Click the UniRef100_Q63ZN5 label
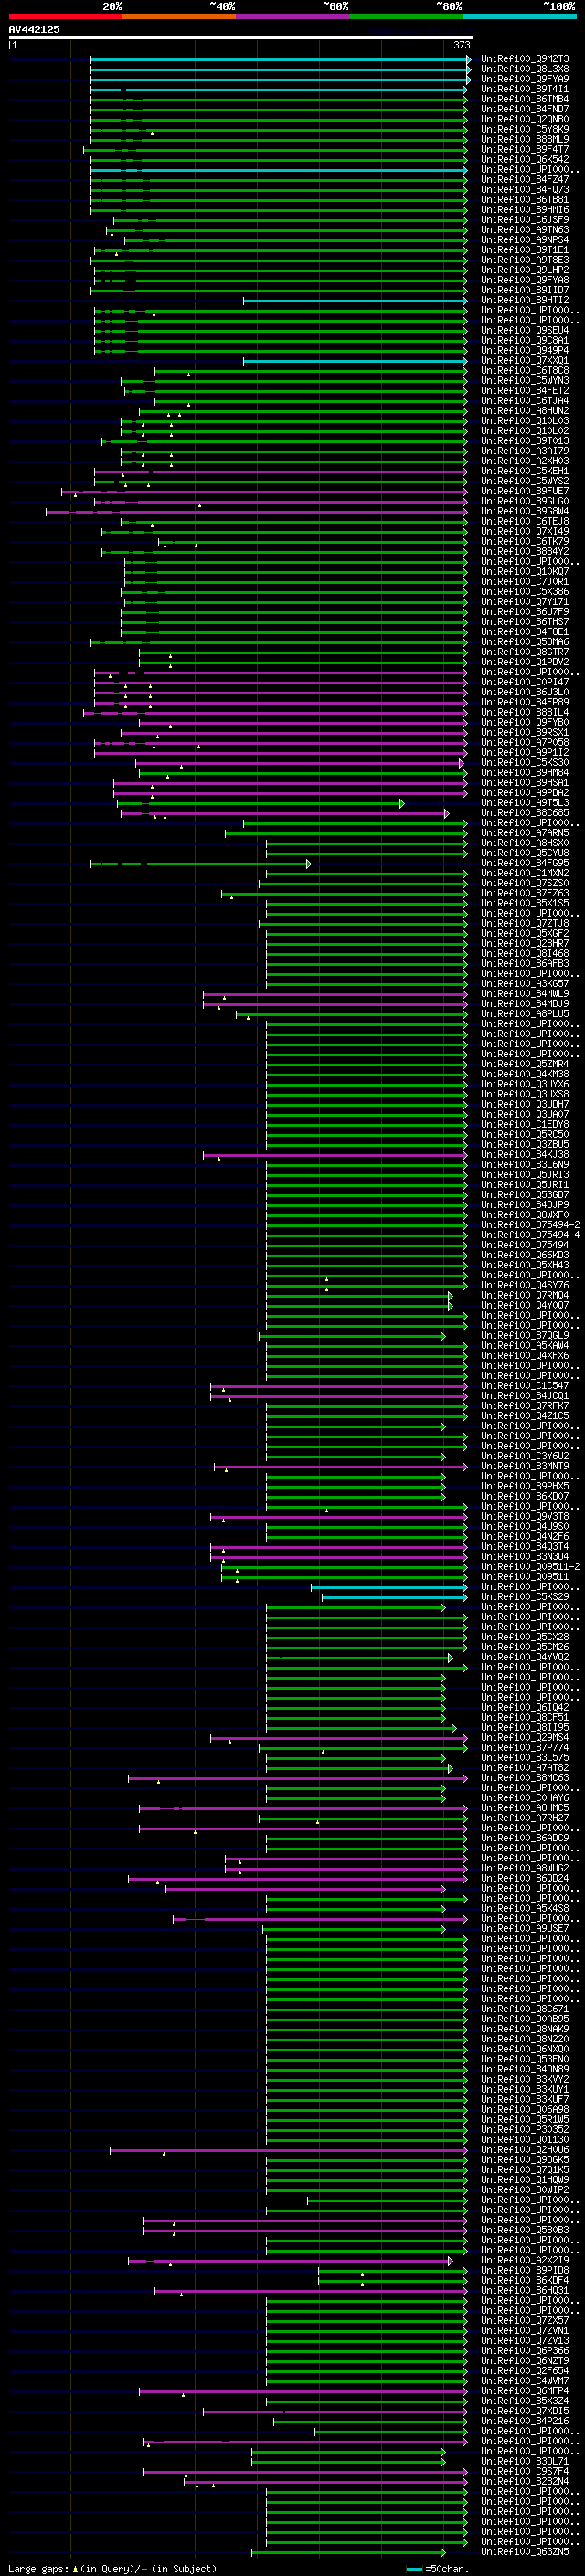585x2576 pixels. coord(525,2552)
